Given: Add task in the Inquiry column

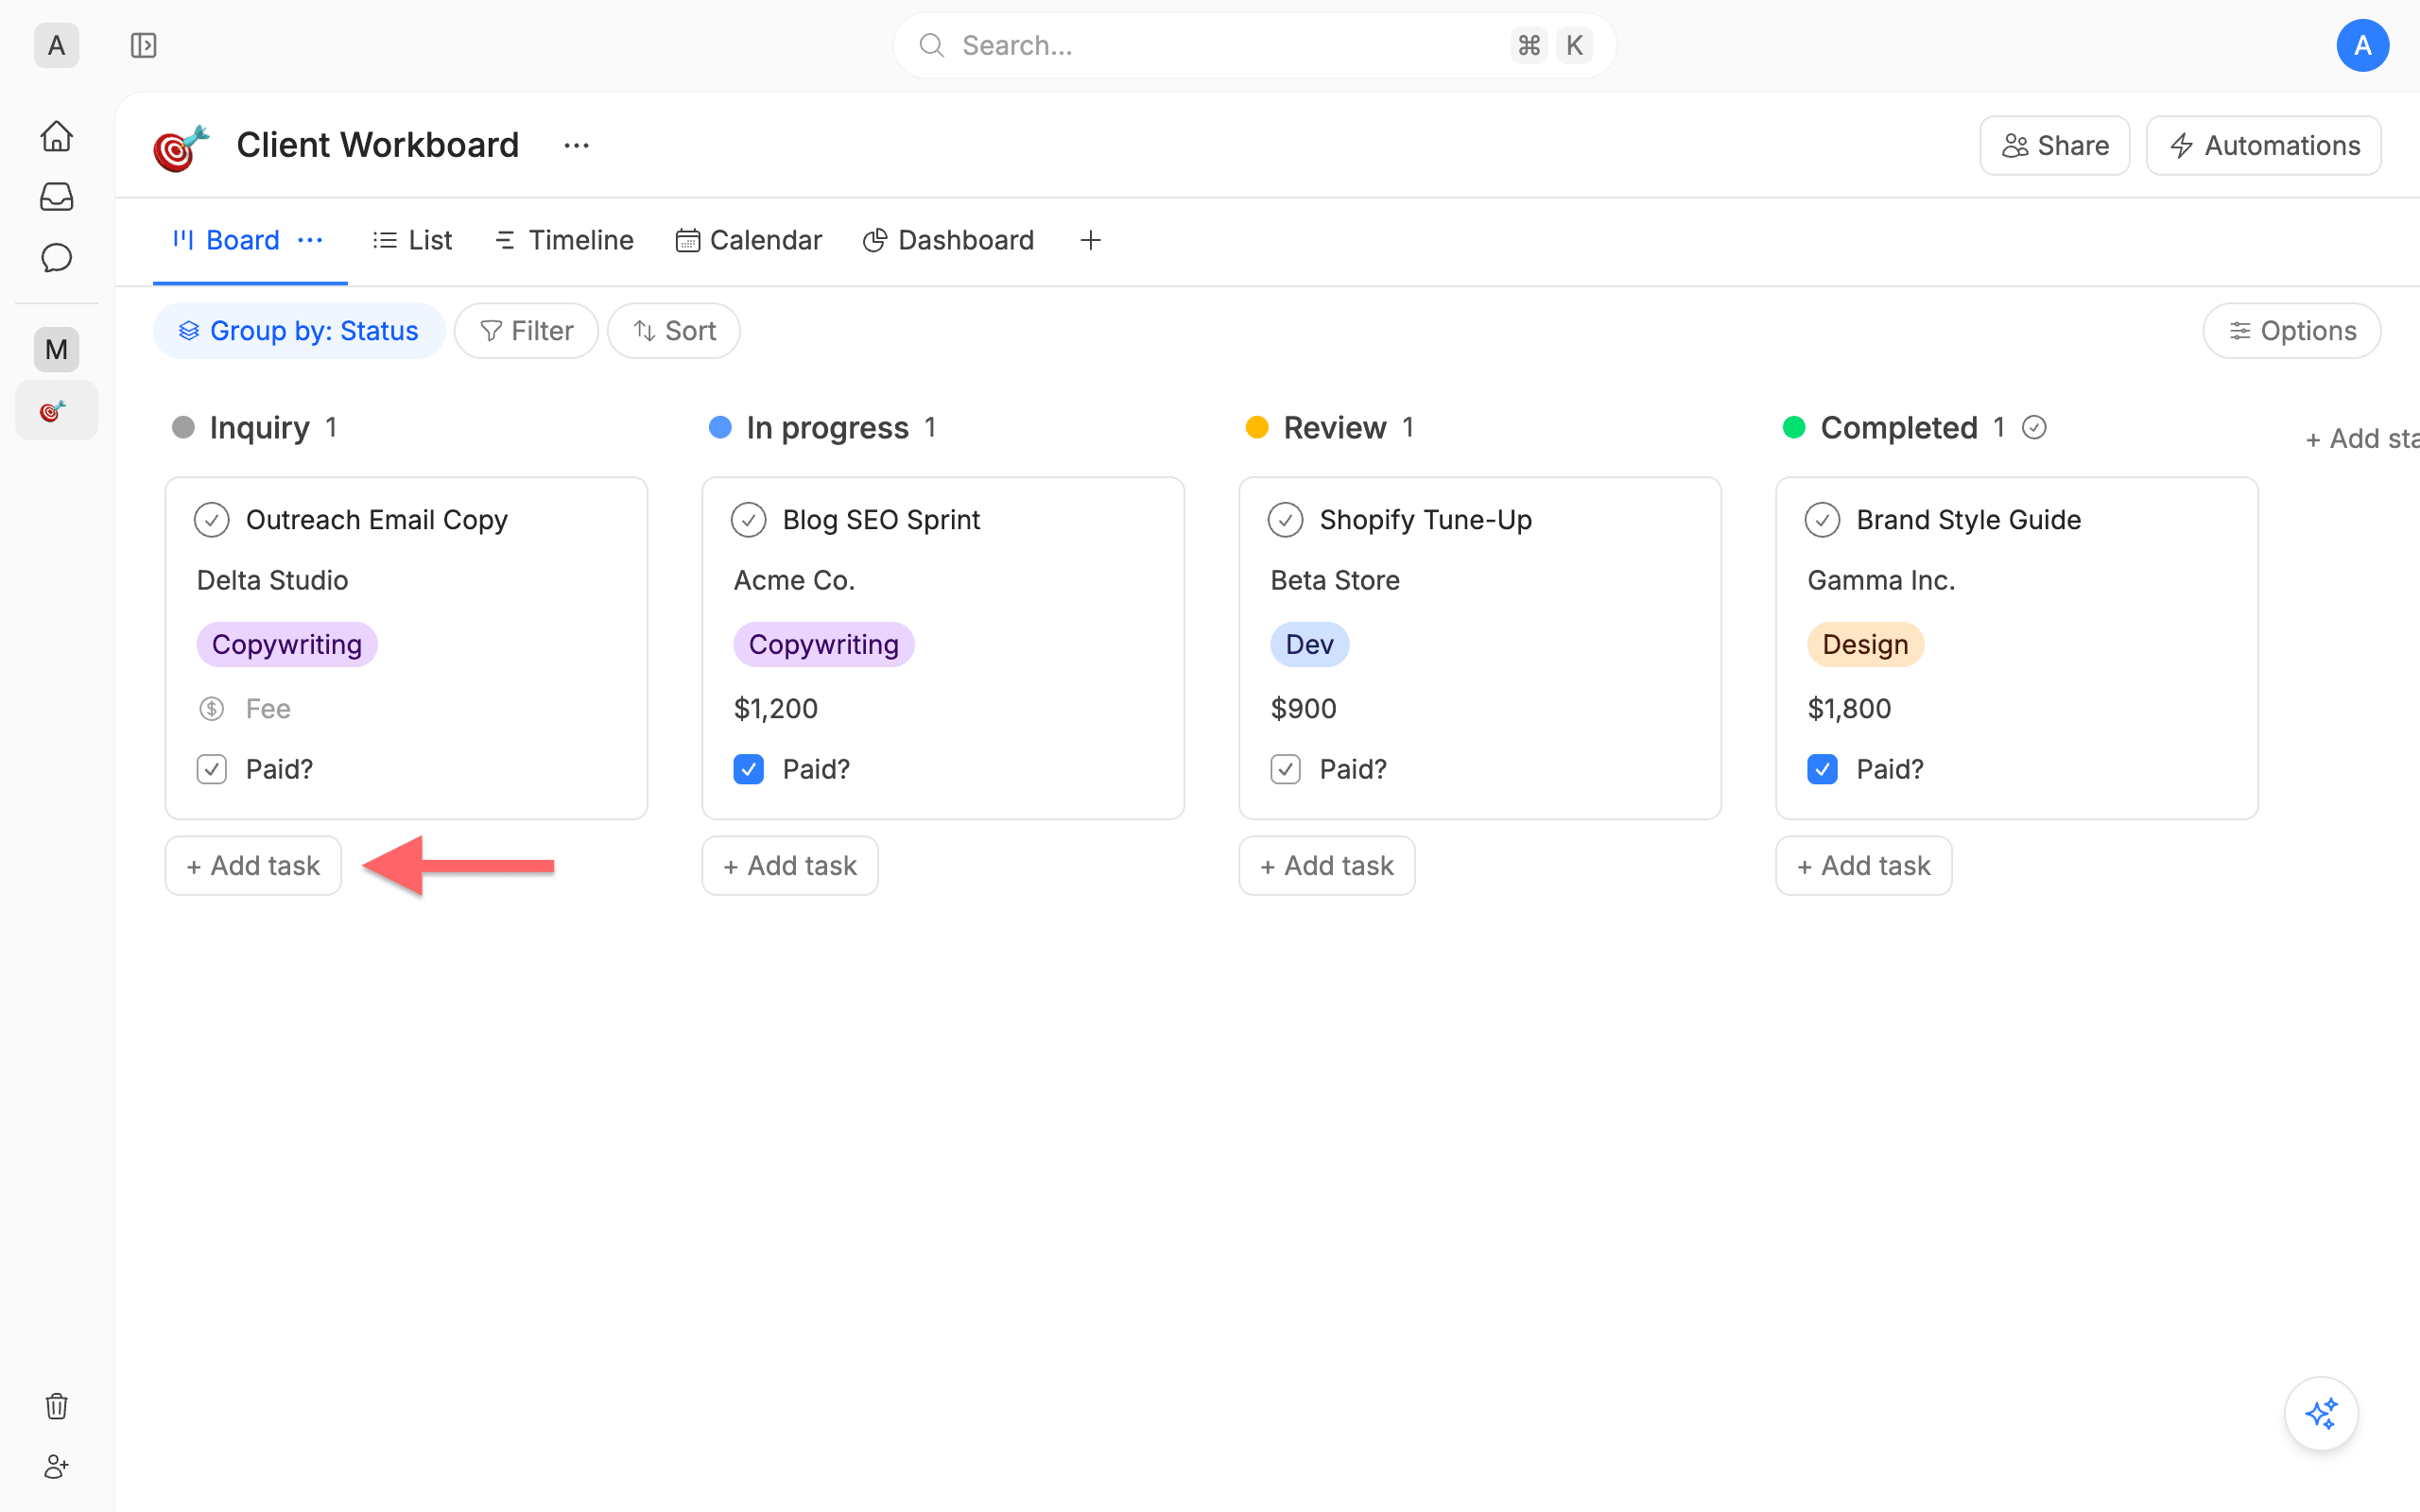Looking at the screenshot, I should (x=253, y=866).
